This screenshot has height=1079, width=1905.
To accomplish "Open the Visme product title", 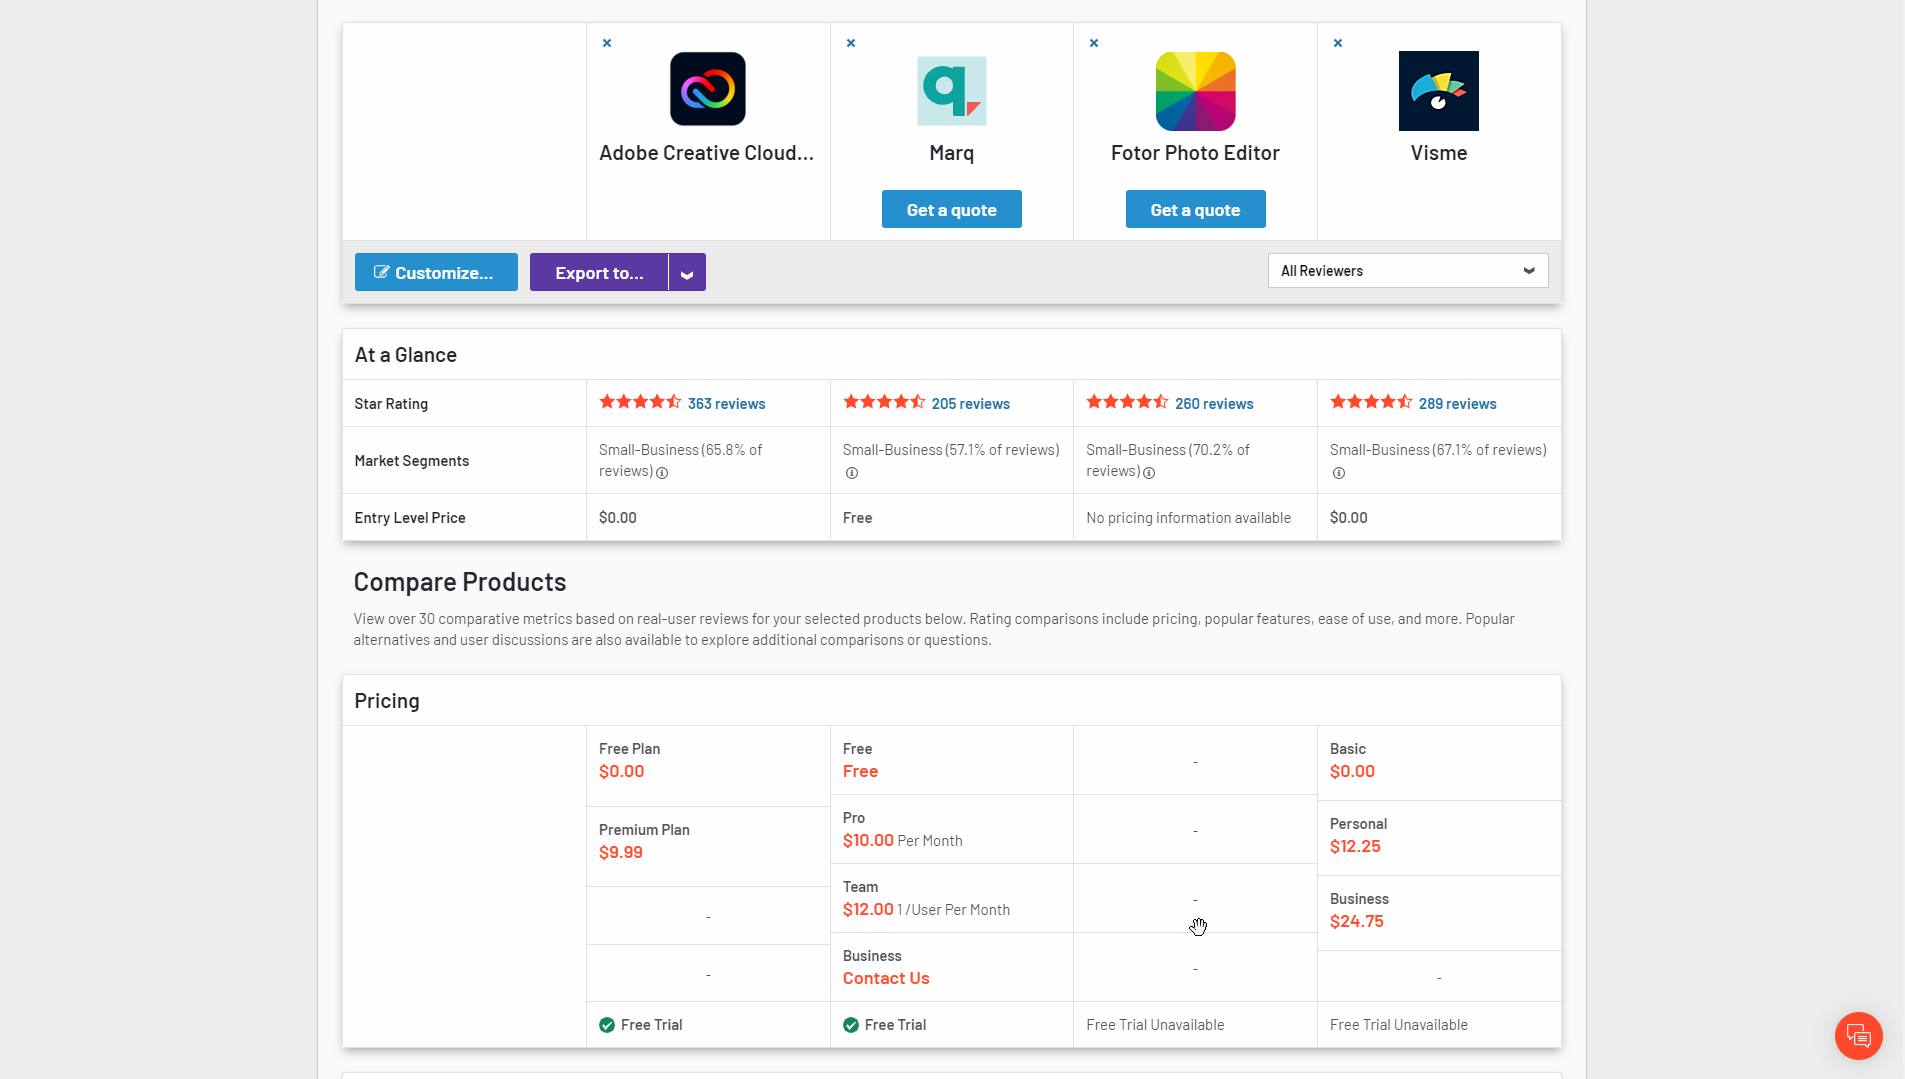I will 1439,153.
